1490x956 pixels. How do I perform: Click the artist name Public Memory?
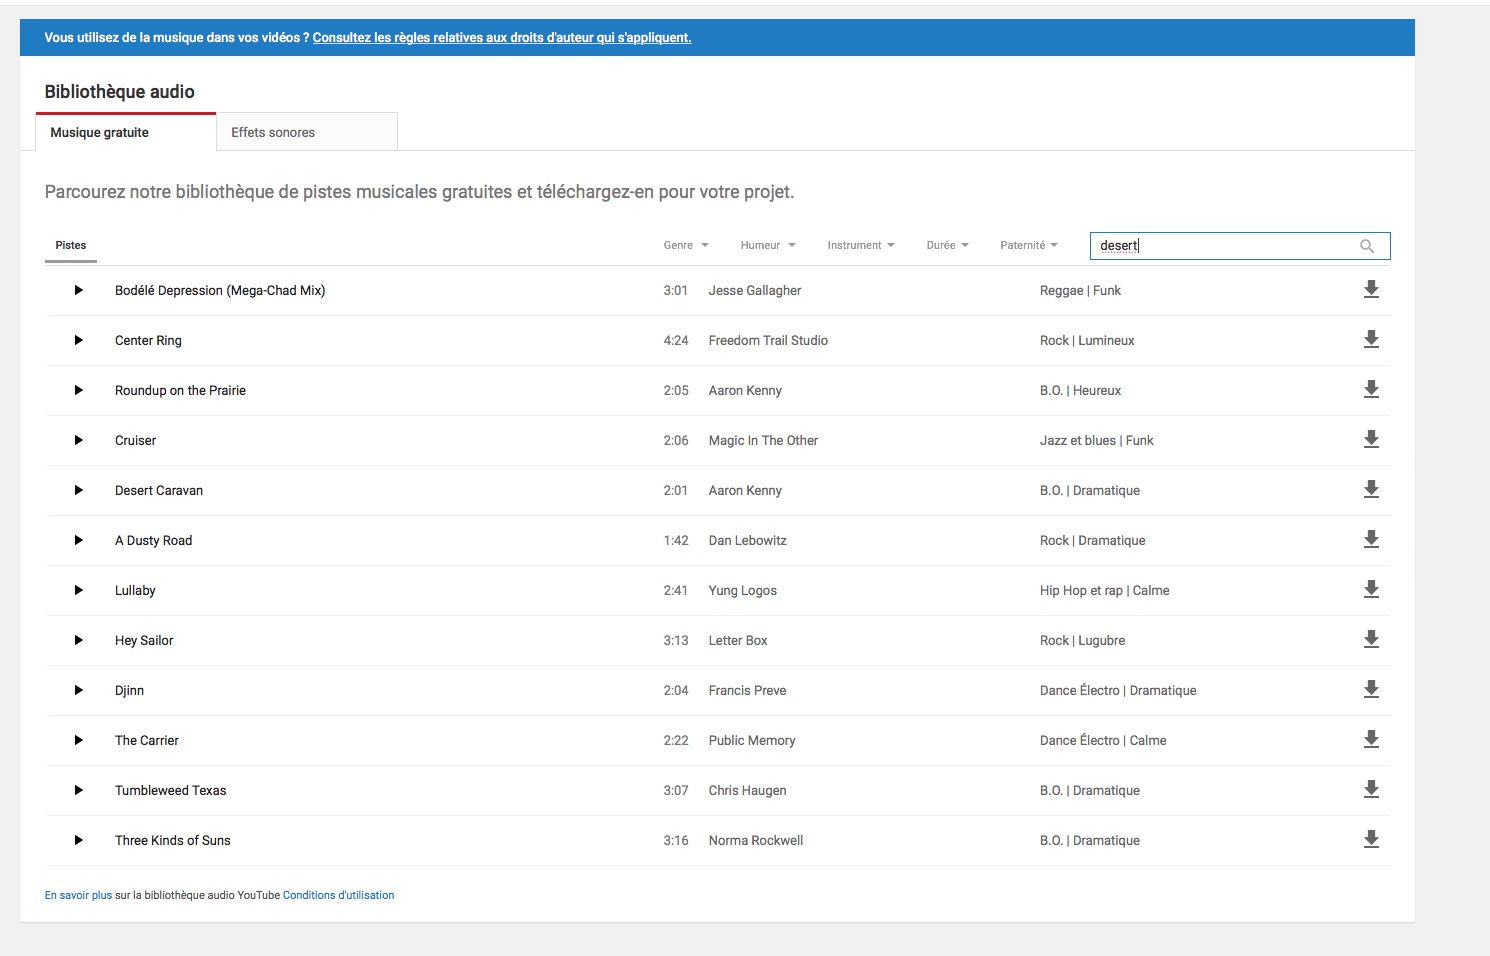pos(752,740)
